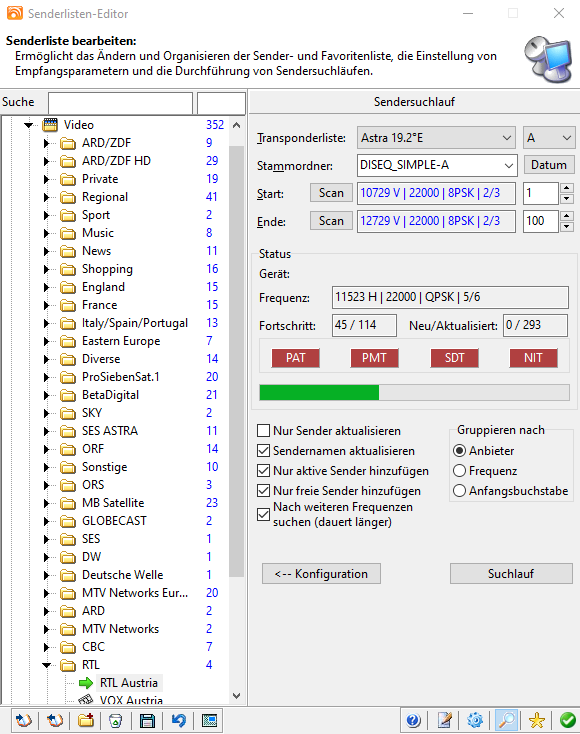Click the NIT status indicator
This screenshot has height=734, width=580.
tap(533, 358)
